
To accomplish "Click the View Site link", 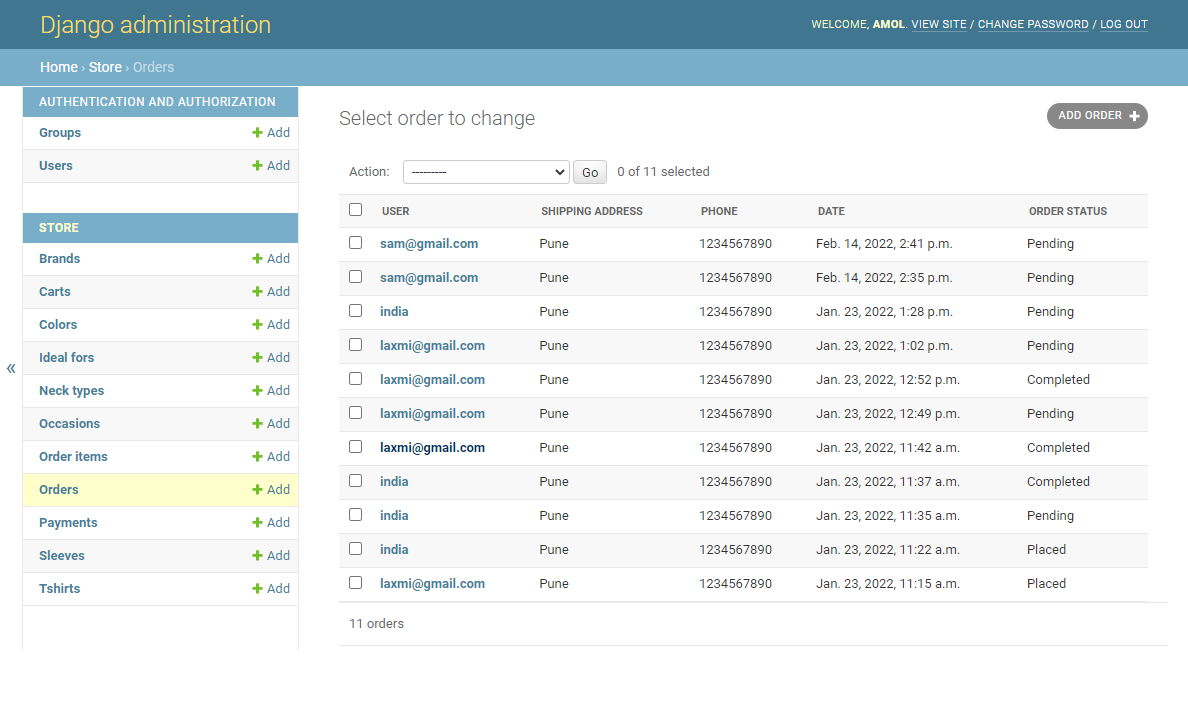I will tap(939, 24).
